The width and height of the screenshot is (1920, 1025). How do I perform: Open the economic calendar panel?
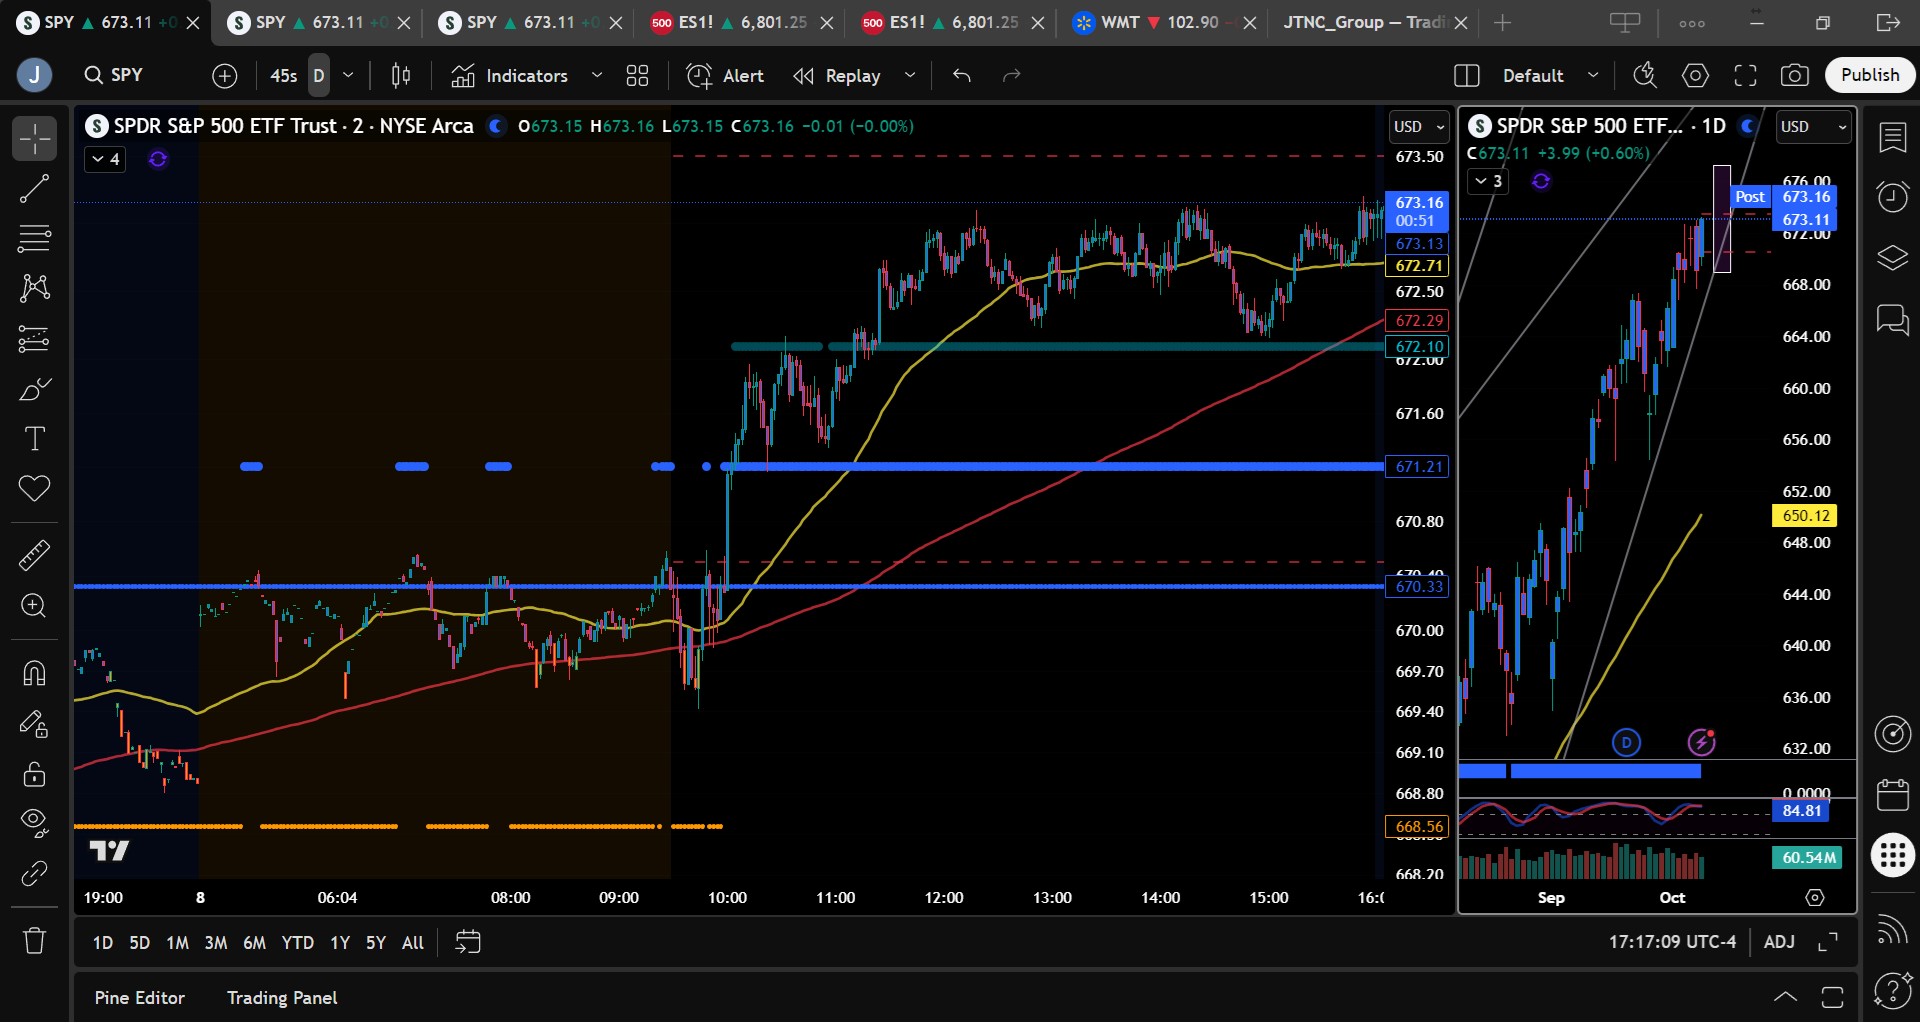pyautogui.click(x=1892, y=796)
